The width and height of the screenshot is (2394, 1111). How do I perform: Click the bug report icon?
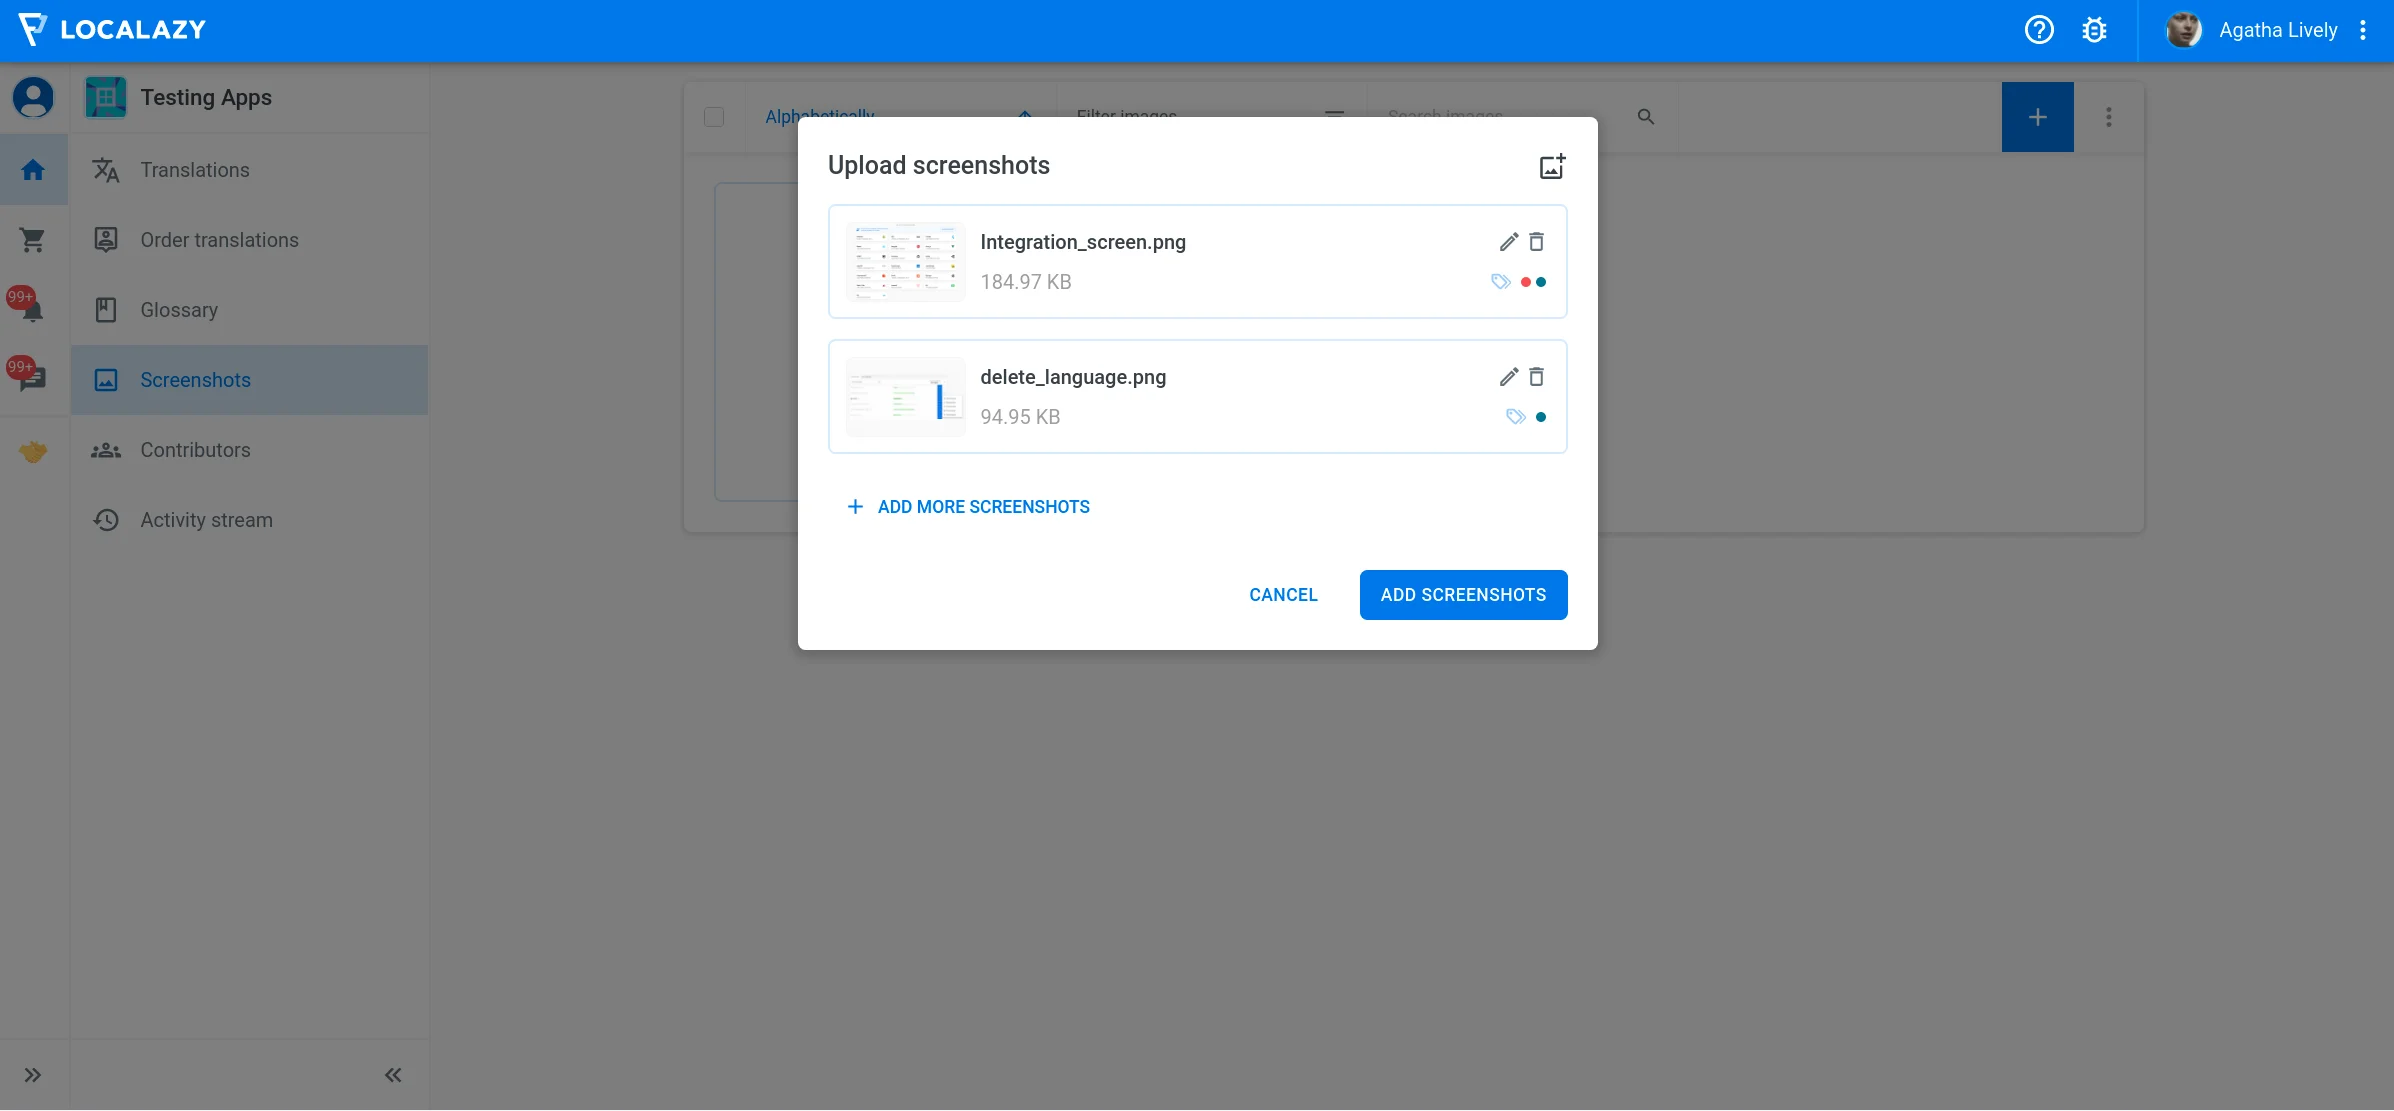pyautogui.click(x=2095, y=30)
